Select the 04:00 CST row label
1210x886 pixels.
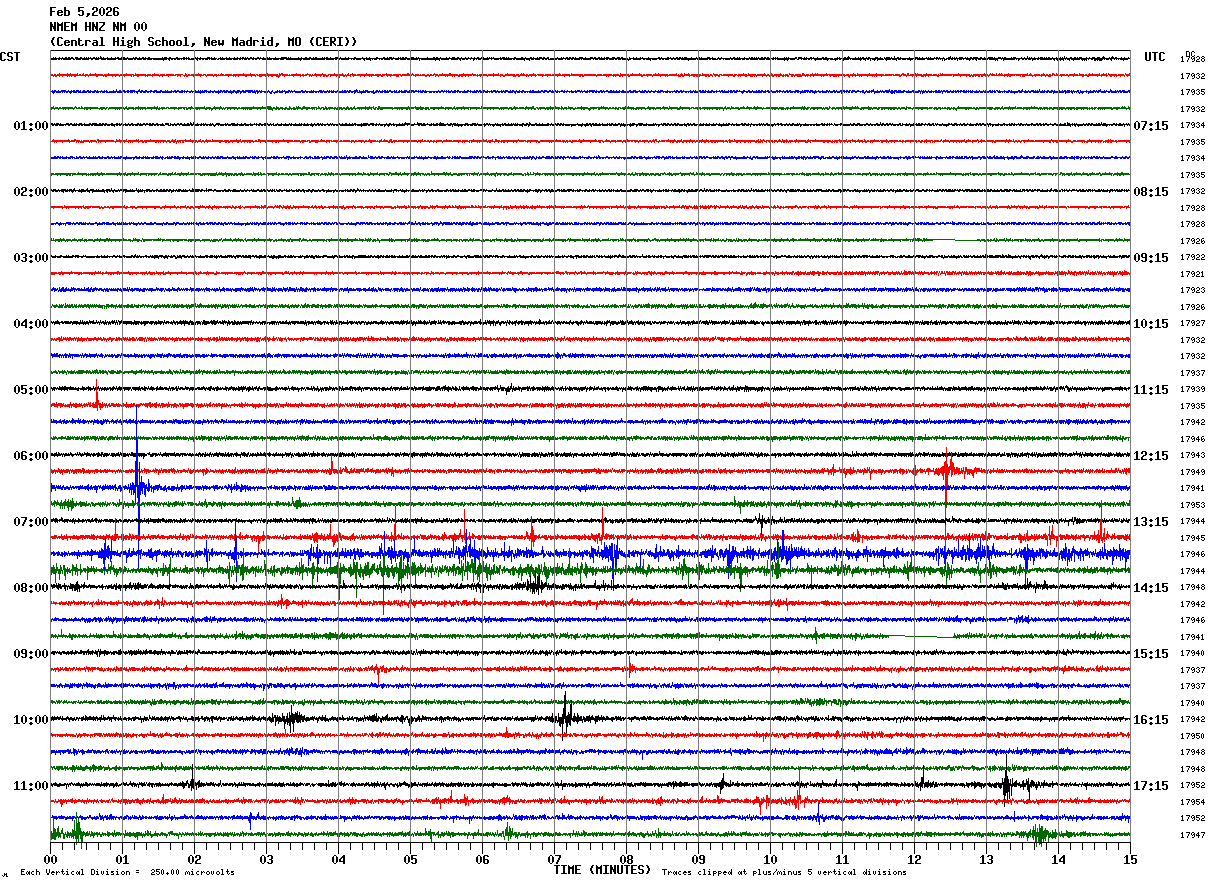coord(31,324)
